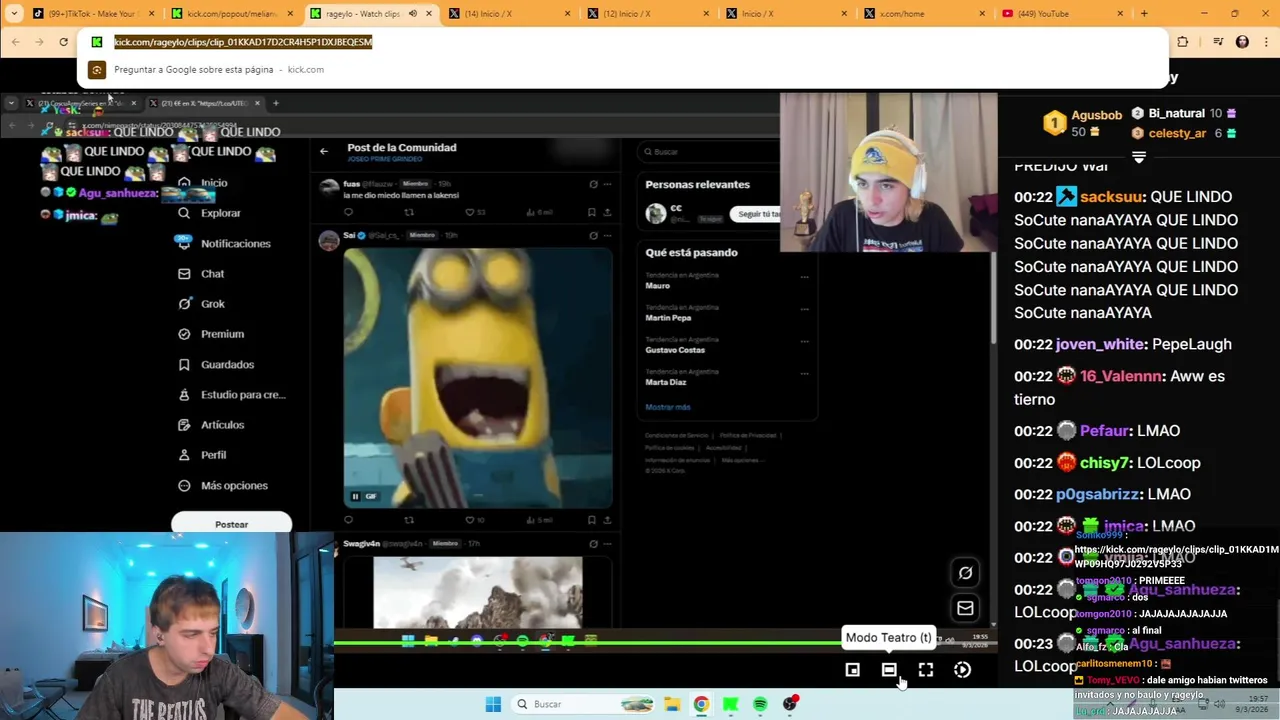Like the minion GIF post heart icon
1280x720 pixels.
point(470,520)
